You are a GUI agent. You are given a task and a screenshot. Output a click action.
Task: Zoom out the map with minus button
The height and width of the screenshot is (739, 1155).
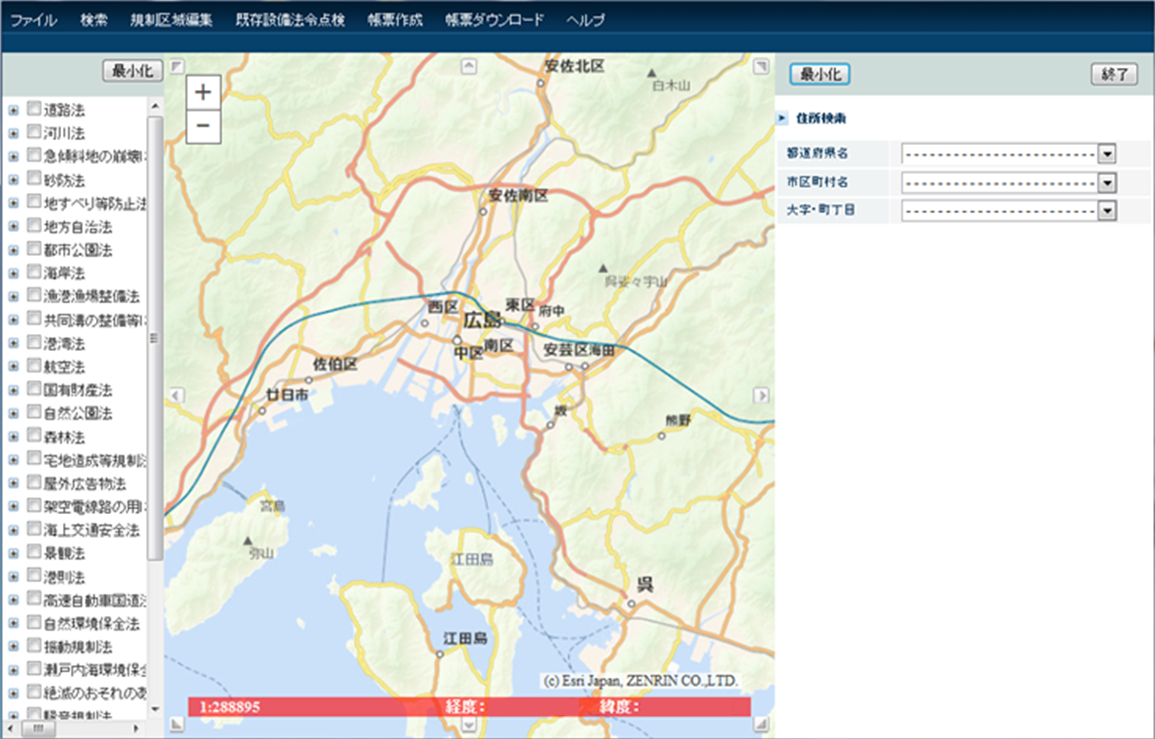pos(203,126)
